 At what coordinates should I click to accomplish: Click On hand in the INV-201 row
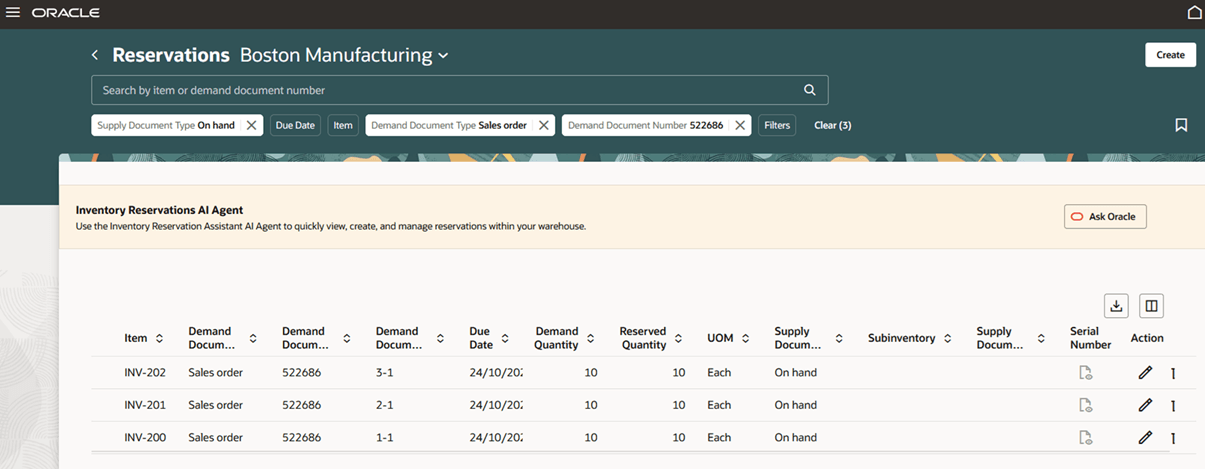(x=795, y=405)
